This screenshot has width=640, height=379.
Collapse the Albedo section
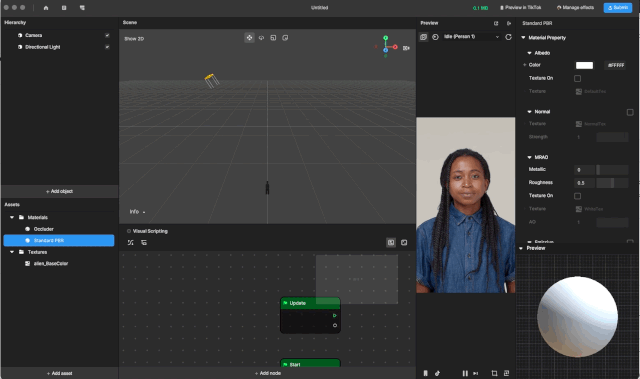529,53
